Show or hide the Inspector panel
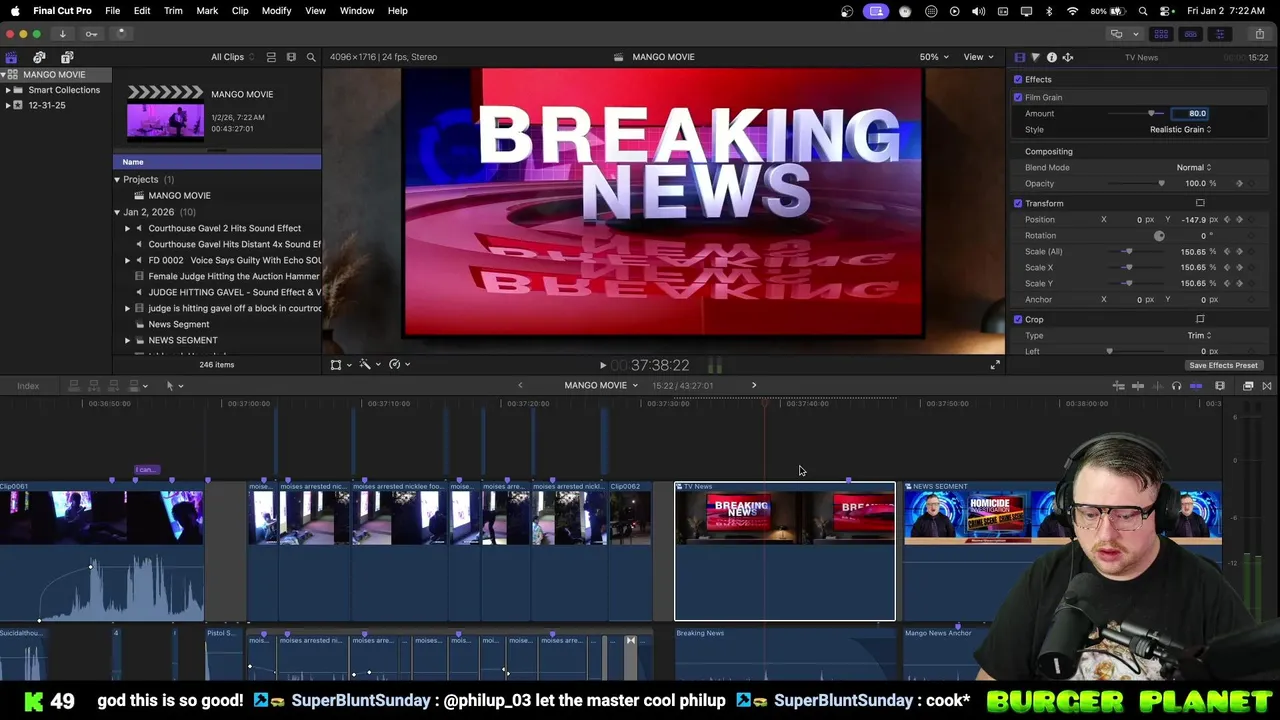 point(1219,33)
